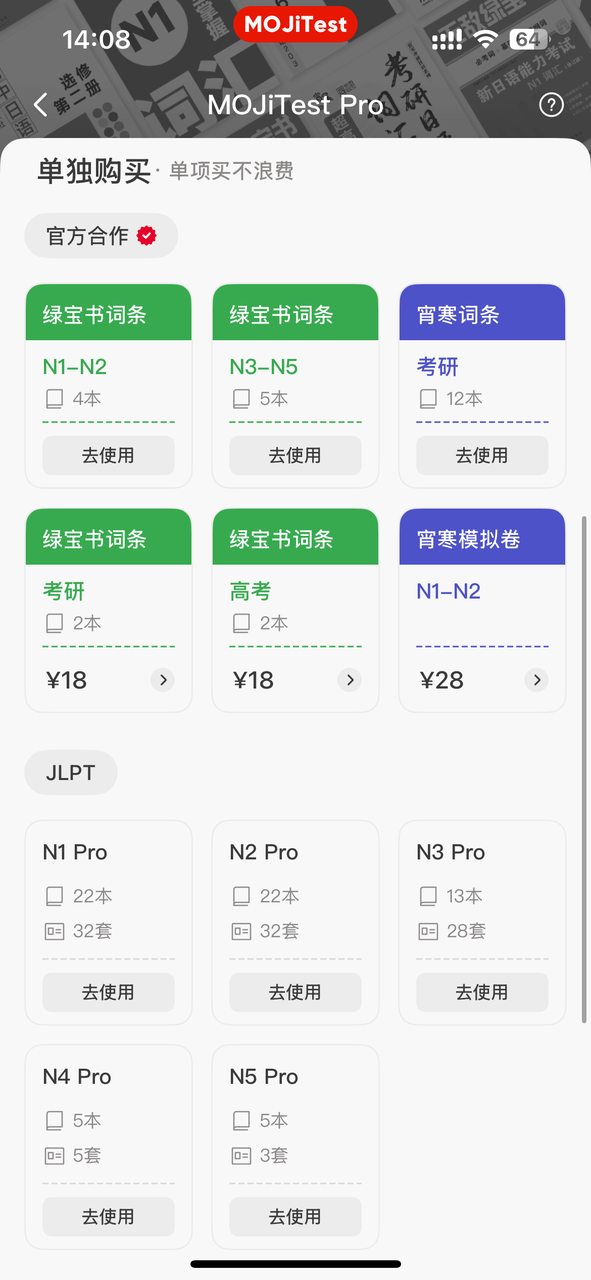Click the vertical scrollbar on the right edge

tap(585, 768)
